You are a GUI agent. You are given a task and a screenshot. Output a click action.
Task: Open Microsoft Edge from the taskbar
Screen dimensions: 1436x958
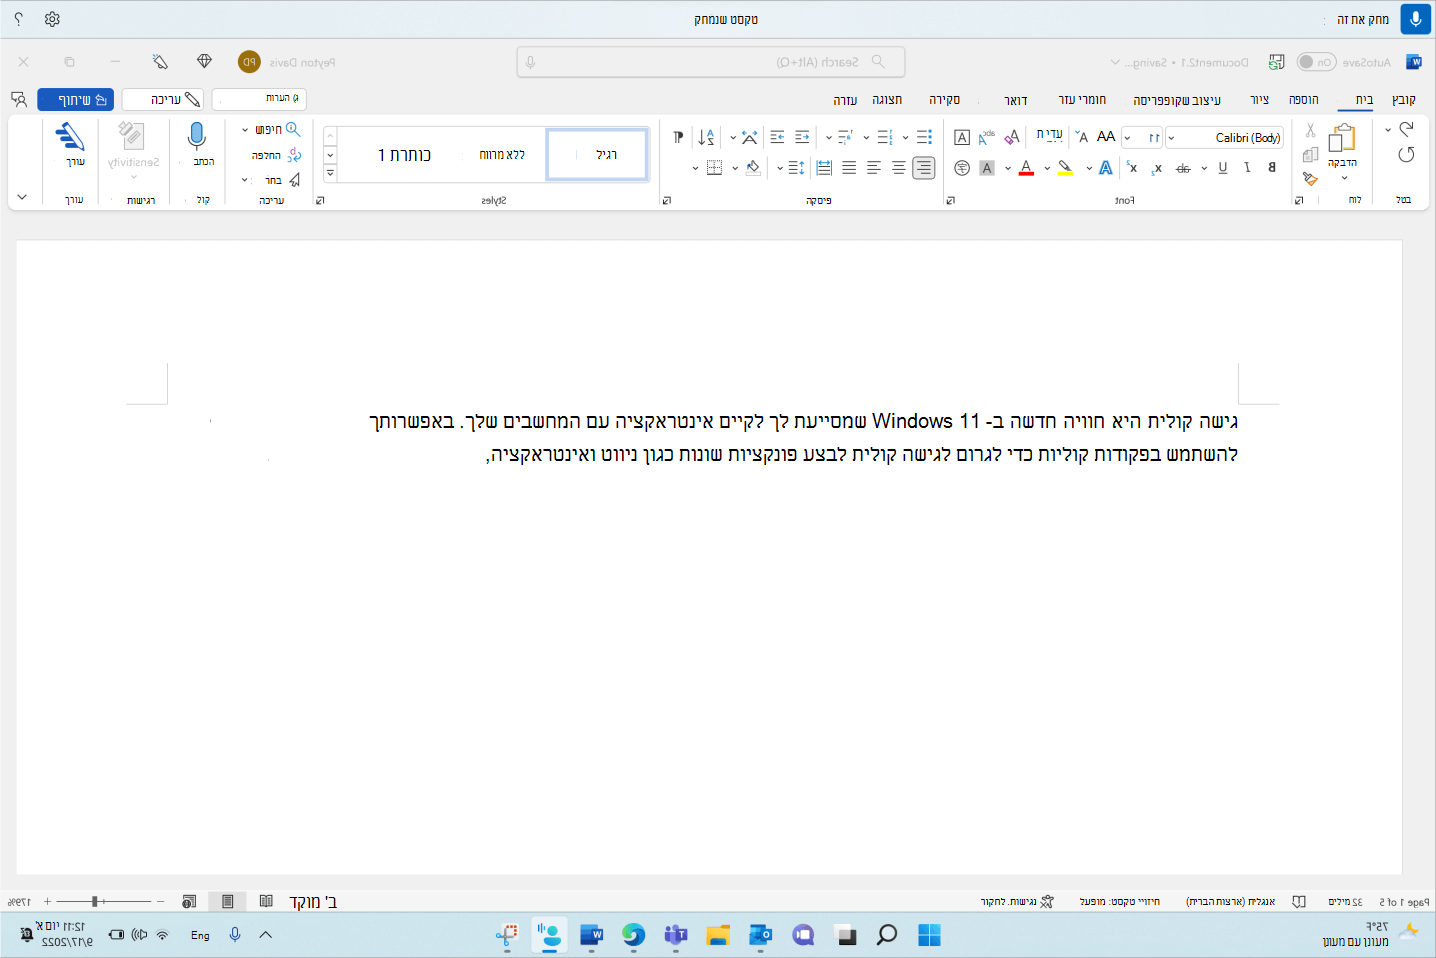point(634,935)
